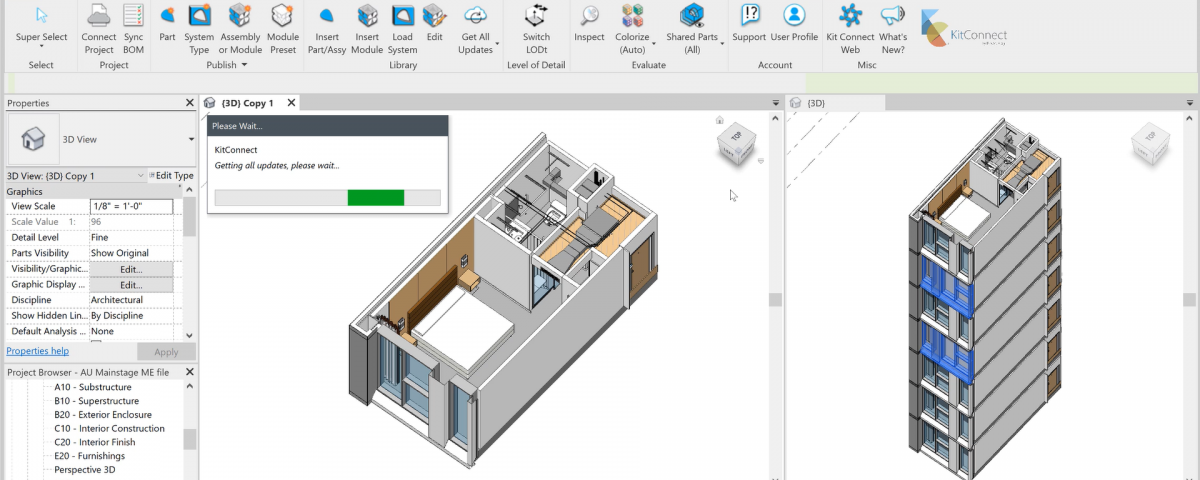
Task: Click Edit for Graphic Display options
Action: tap(131, 285)
